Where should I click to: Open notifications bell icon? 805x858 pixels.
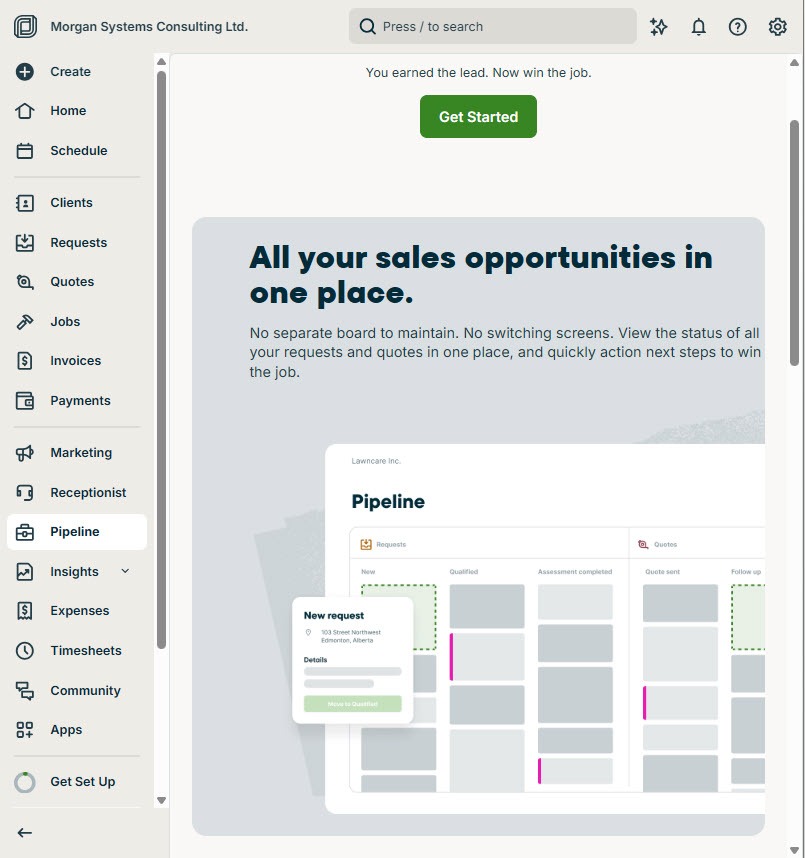pos(698,26)
